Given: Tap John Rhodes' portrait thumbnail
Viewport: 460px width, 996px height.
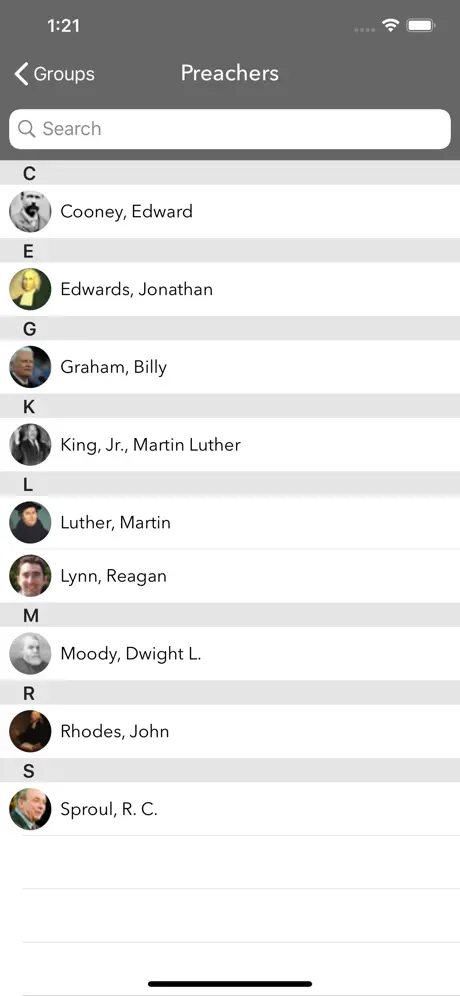Looking at the screenshot, I should (30, 731).
